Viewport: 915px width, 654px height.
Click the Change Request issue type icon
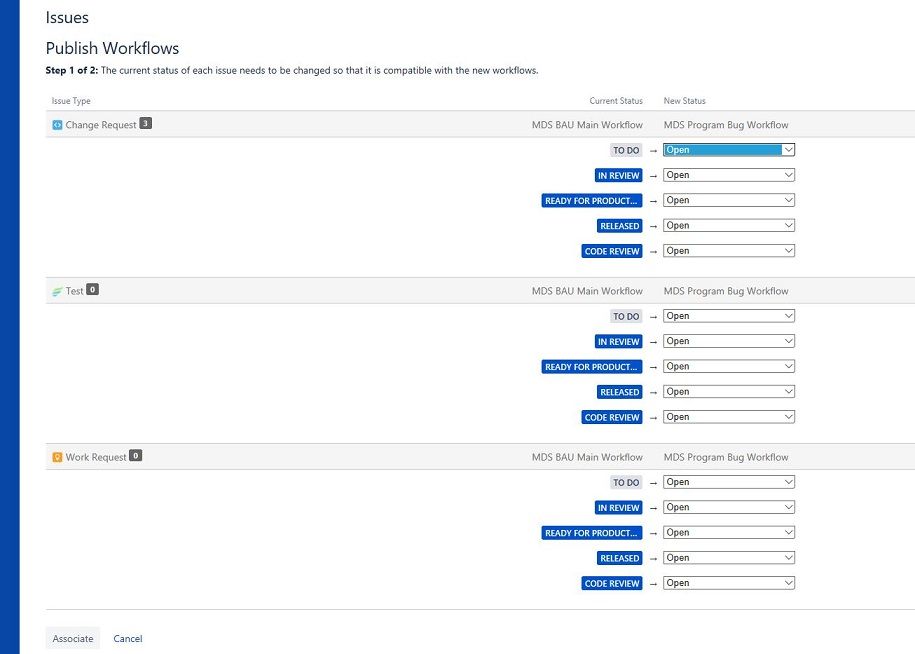[57, 125]
